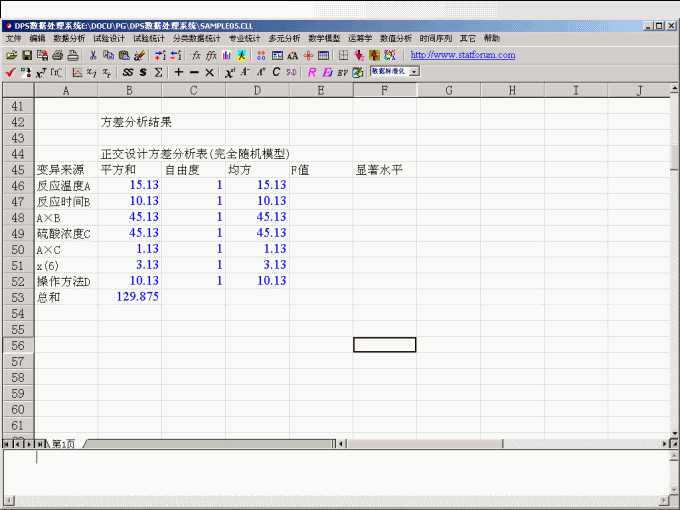
Task: Click the Save floppy disk icon
Action: [x=27, y=55]
